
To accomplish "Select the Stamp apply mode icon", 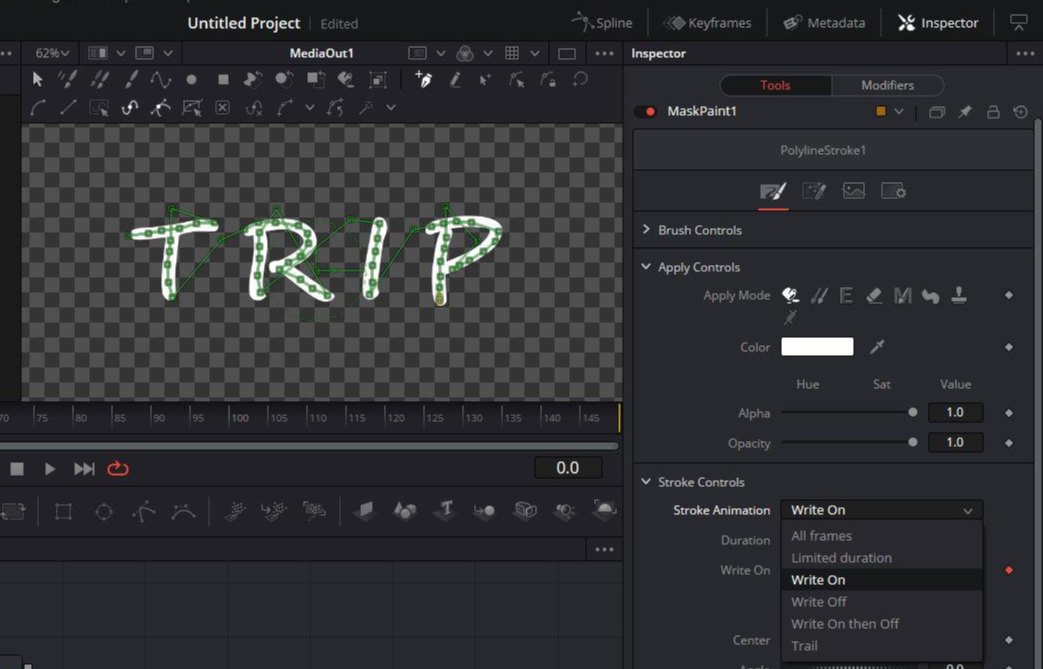I will (x=959, y=295).
